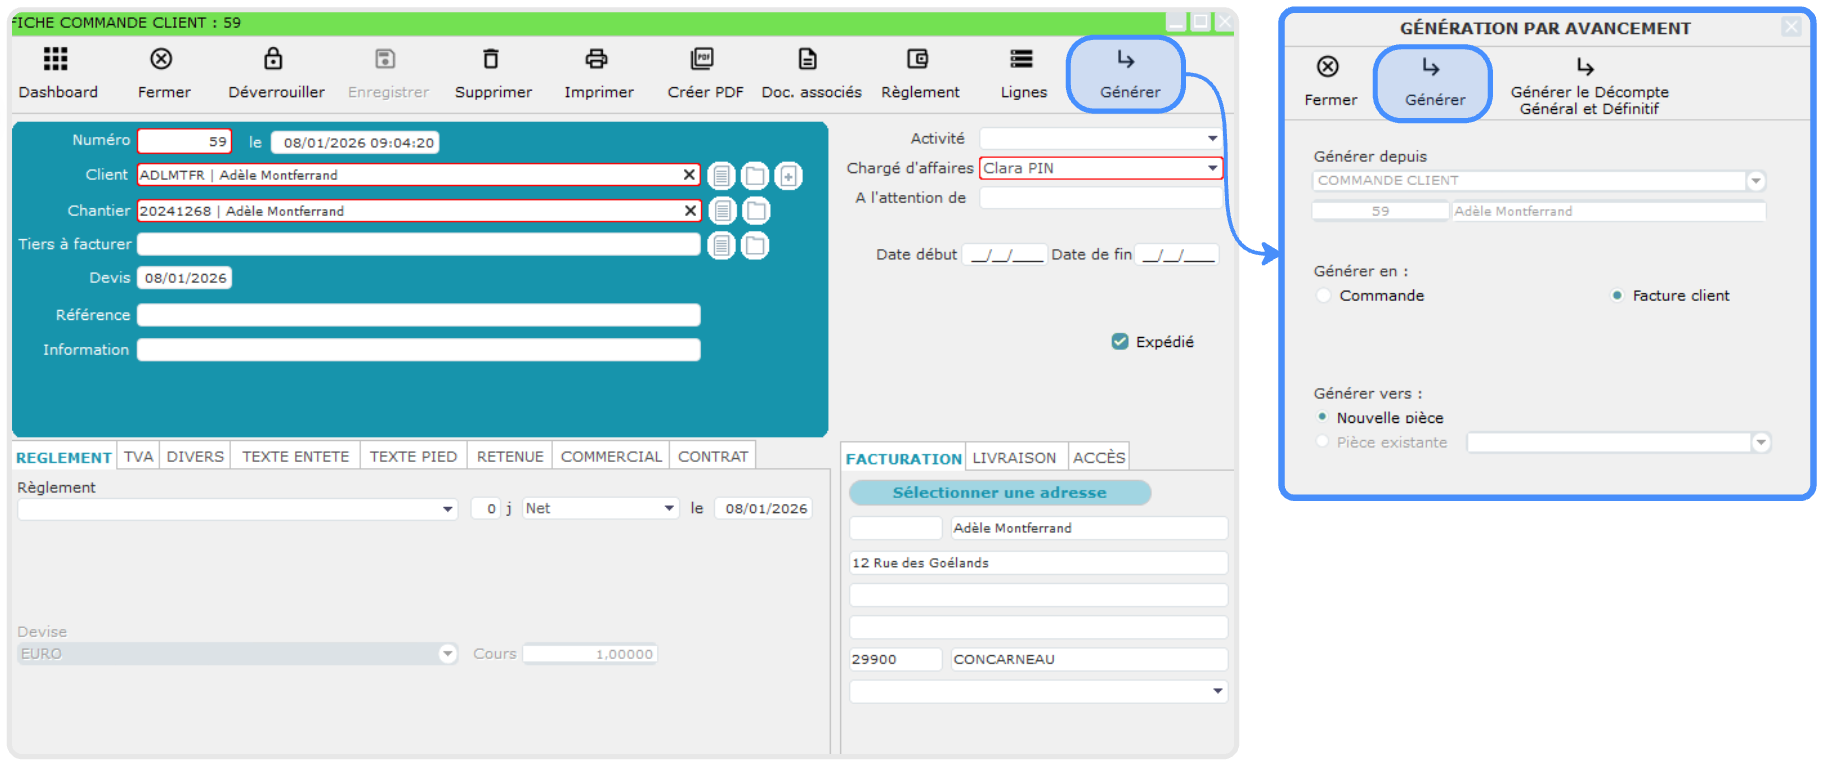Expand the Net payment term dropdown

pyautogui.click(x=669, y=509)
